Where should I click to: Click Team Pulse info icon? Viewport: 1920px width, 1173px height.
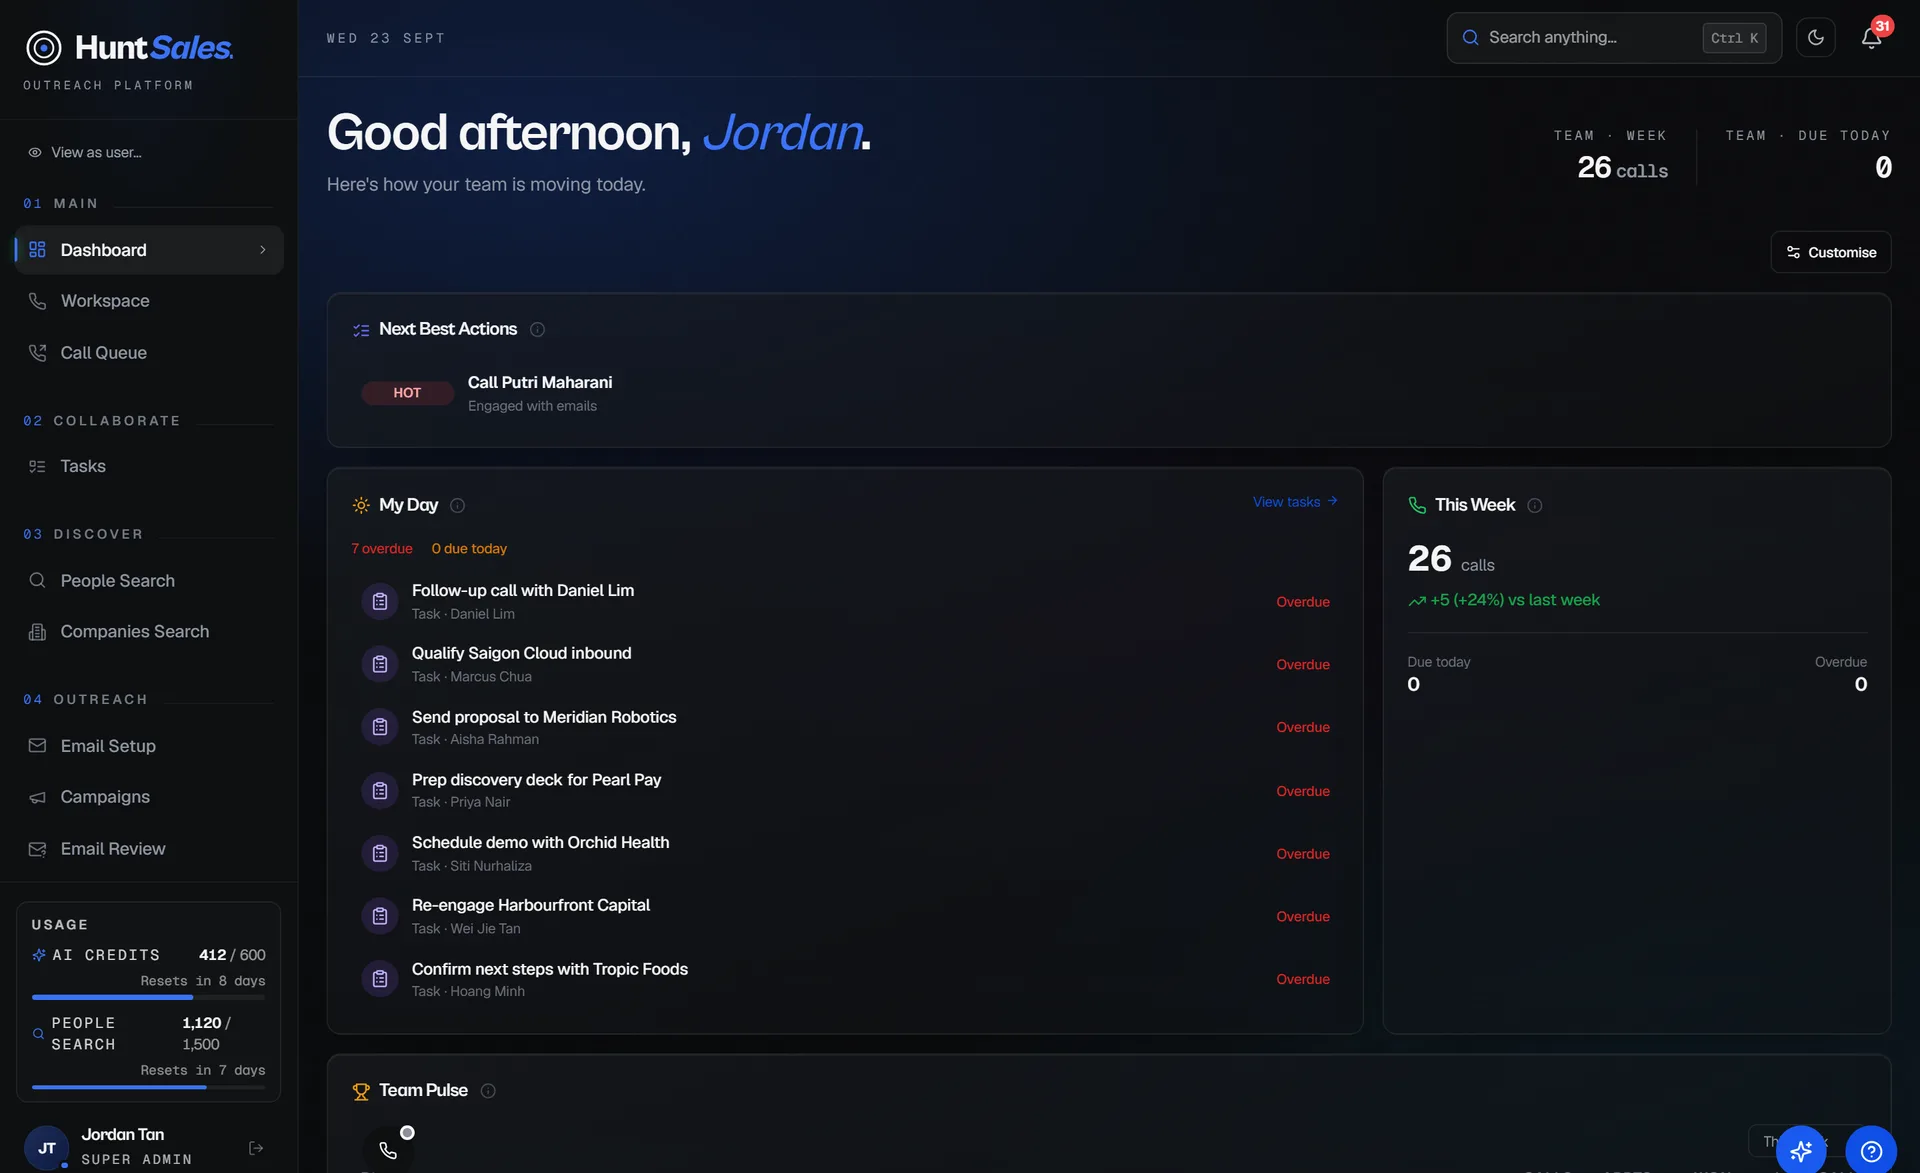[488, 1091]
